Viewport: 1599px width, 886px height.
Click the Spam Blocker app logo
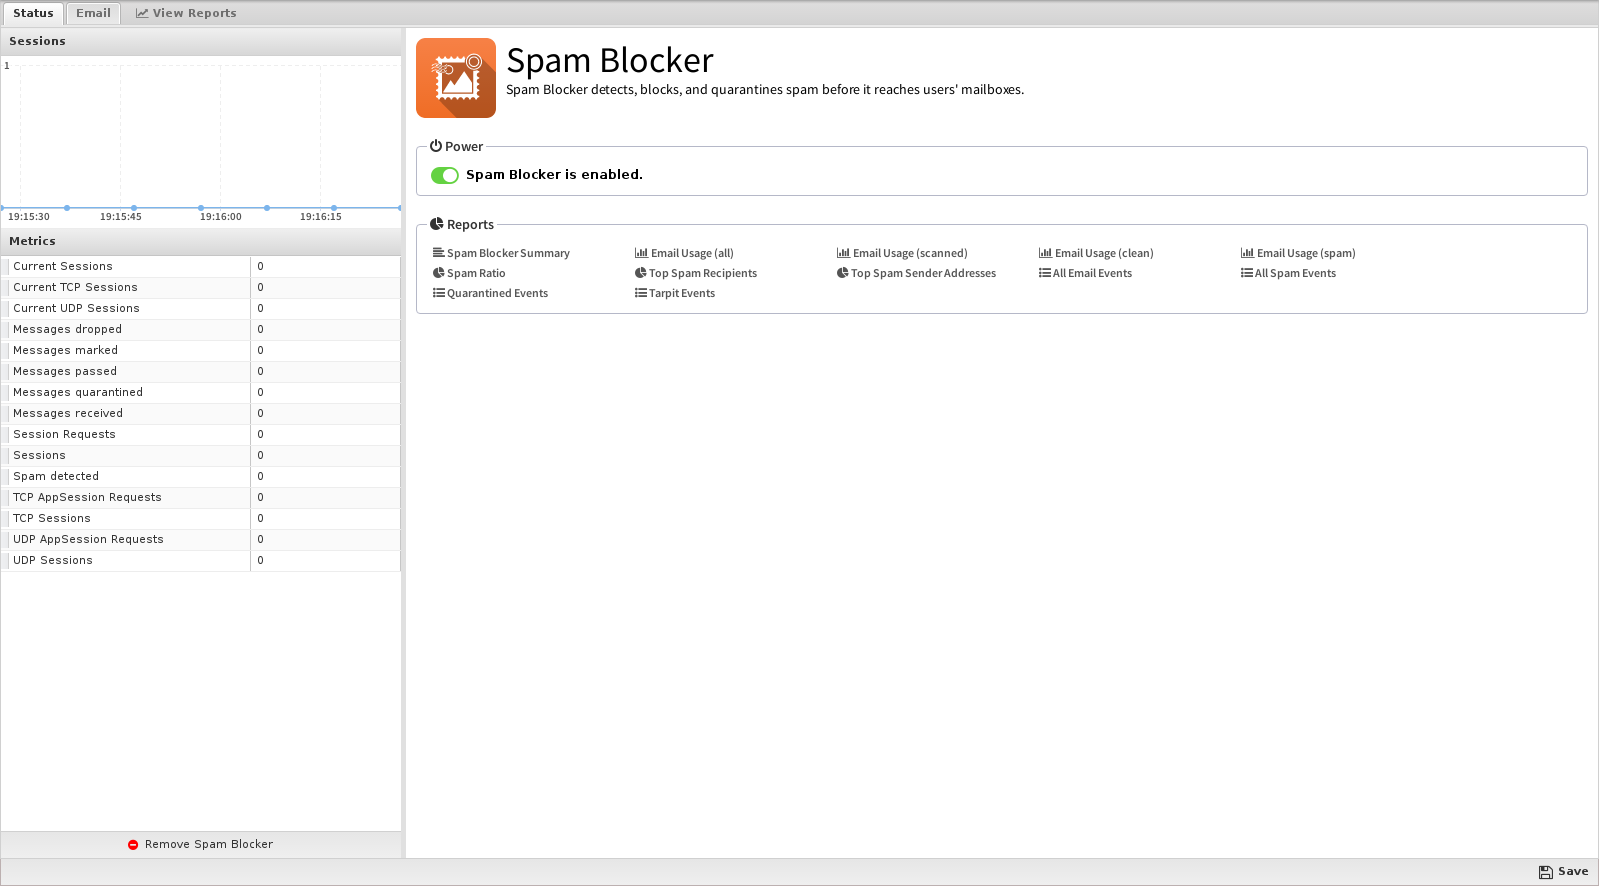pyautogui.click(x=456, y=78)
